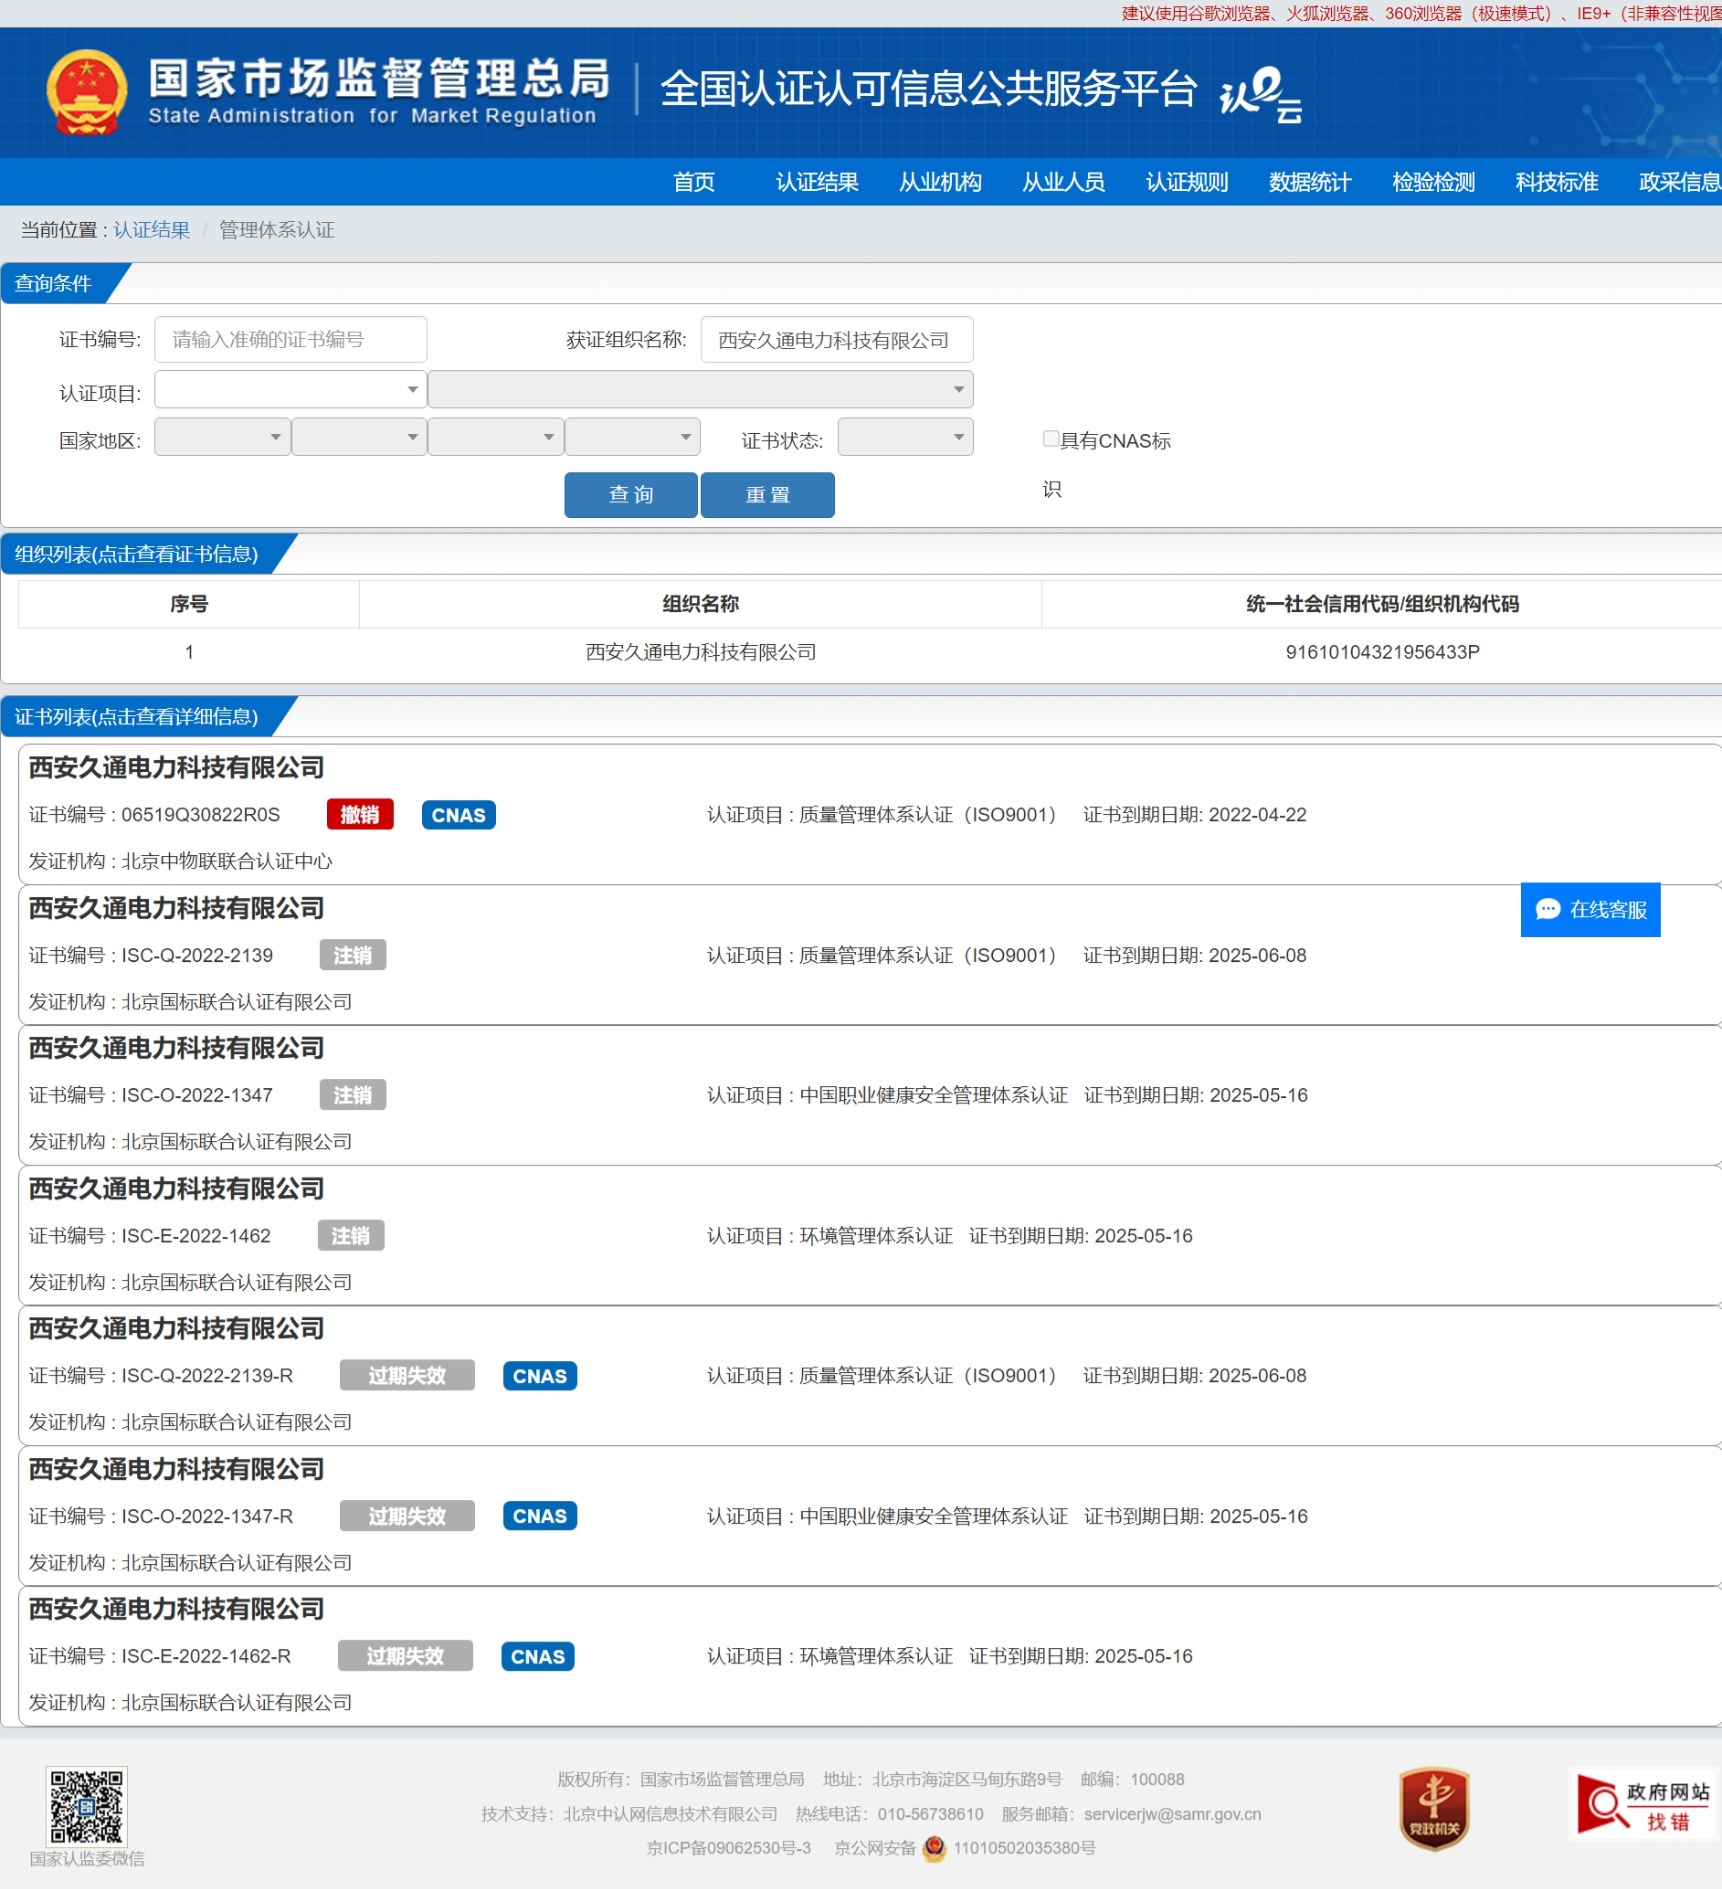Click certificate number ISC-O-2022-1347 text
This screenshot has width=1722, height=1889.
tap(197, 1095)
